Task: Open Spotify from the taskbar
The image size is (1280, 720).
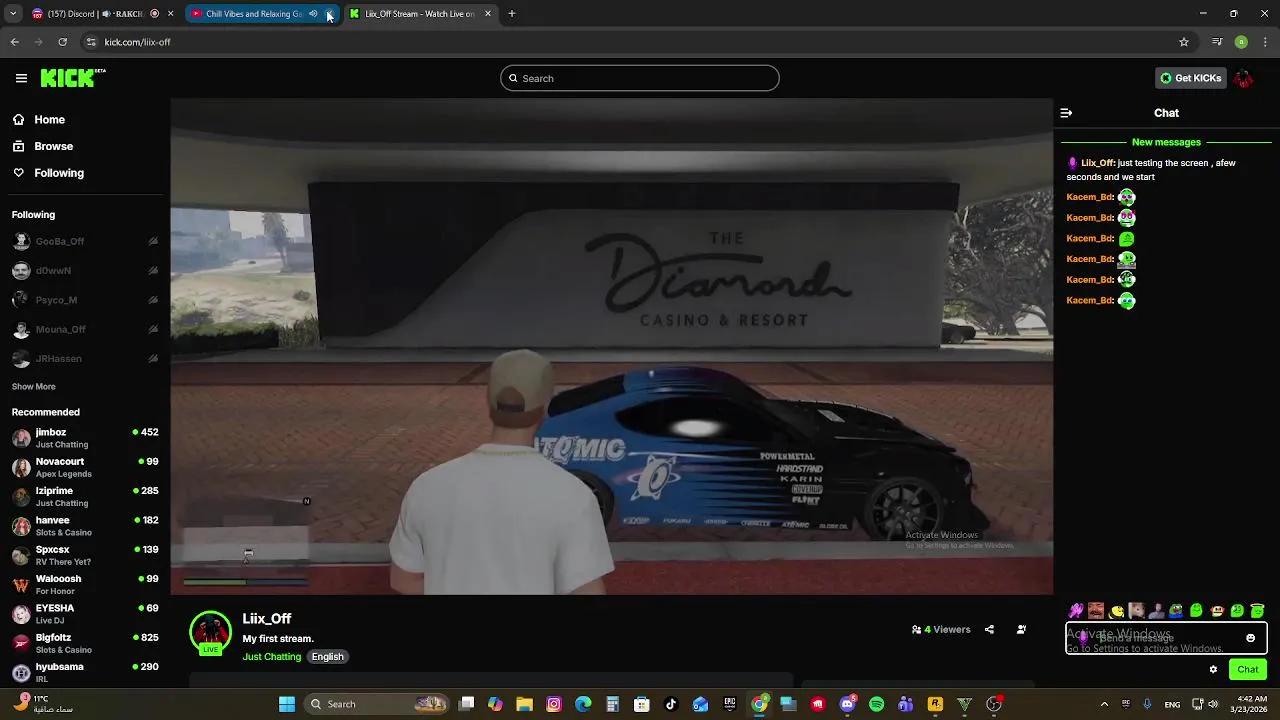Action: tap(876, 704)
